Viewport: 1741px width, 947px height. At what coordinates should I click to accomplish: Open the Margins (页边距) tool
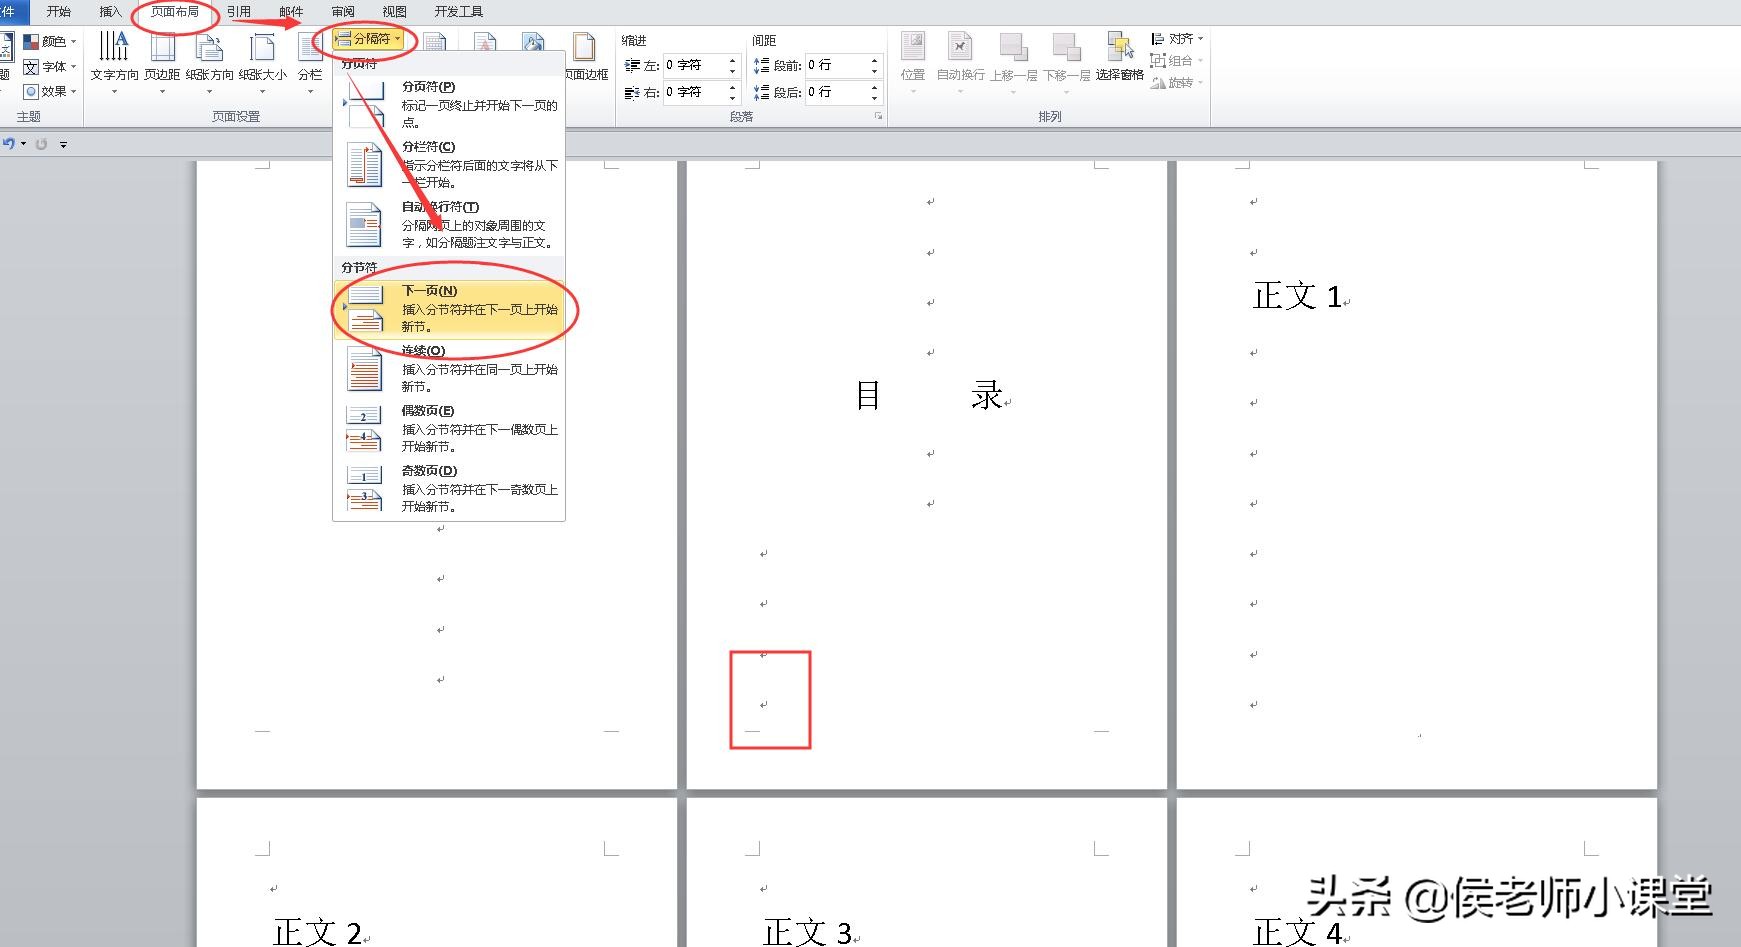point(162,62)
